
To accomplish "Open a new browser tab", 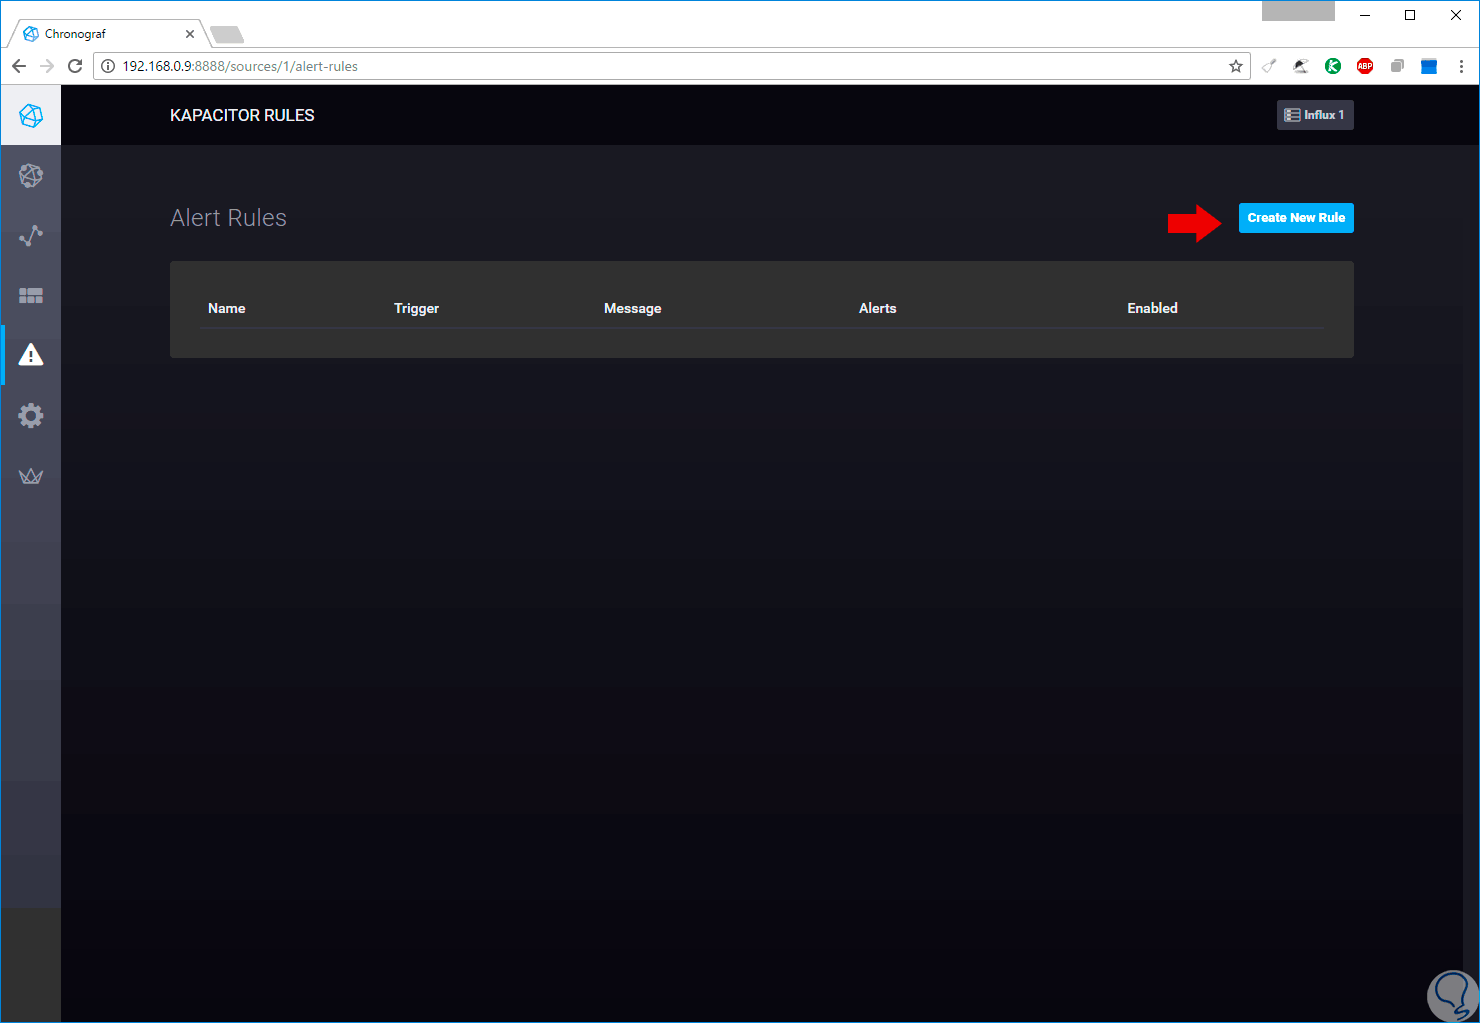I will (227, 35).
